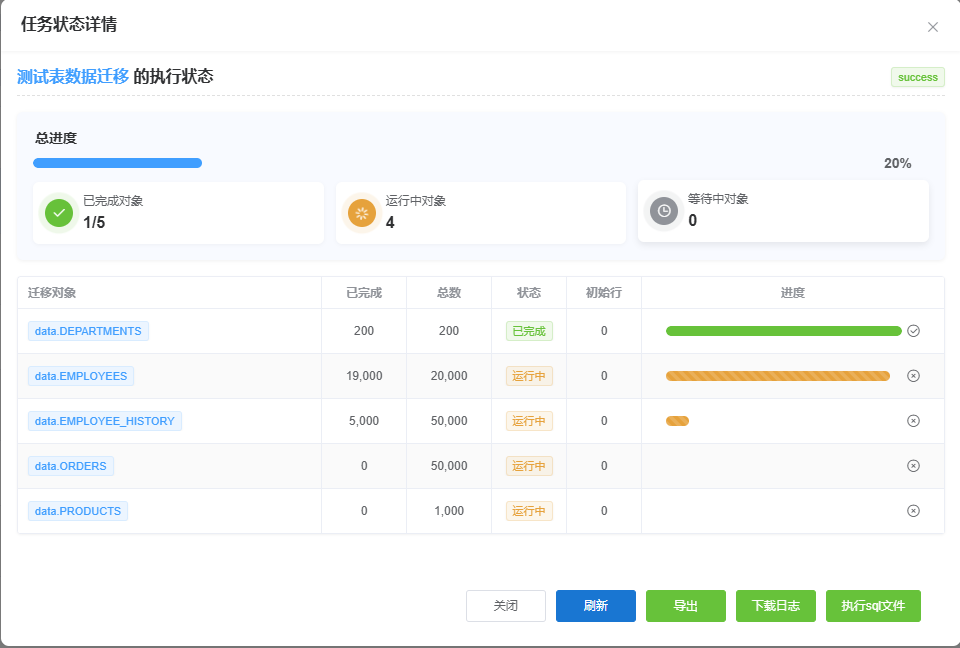Screen dimensions: 960x648
Task: Click the 执行sql文件 button
Action: coord(873,606)
